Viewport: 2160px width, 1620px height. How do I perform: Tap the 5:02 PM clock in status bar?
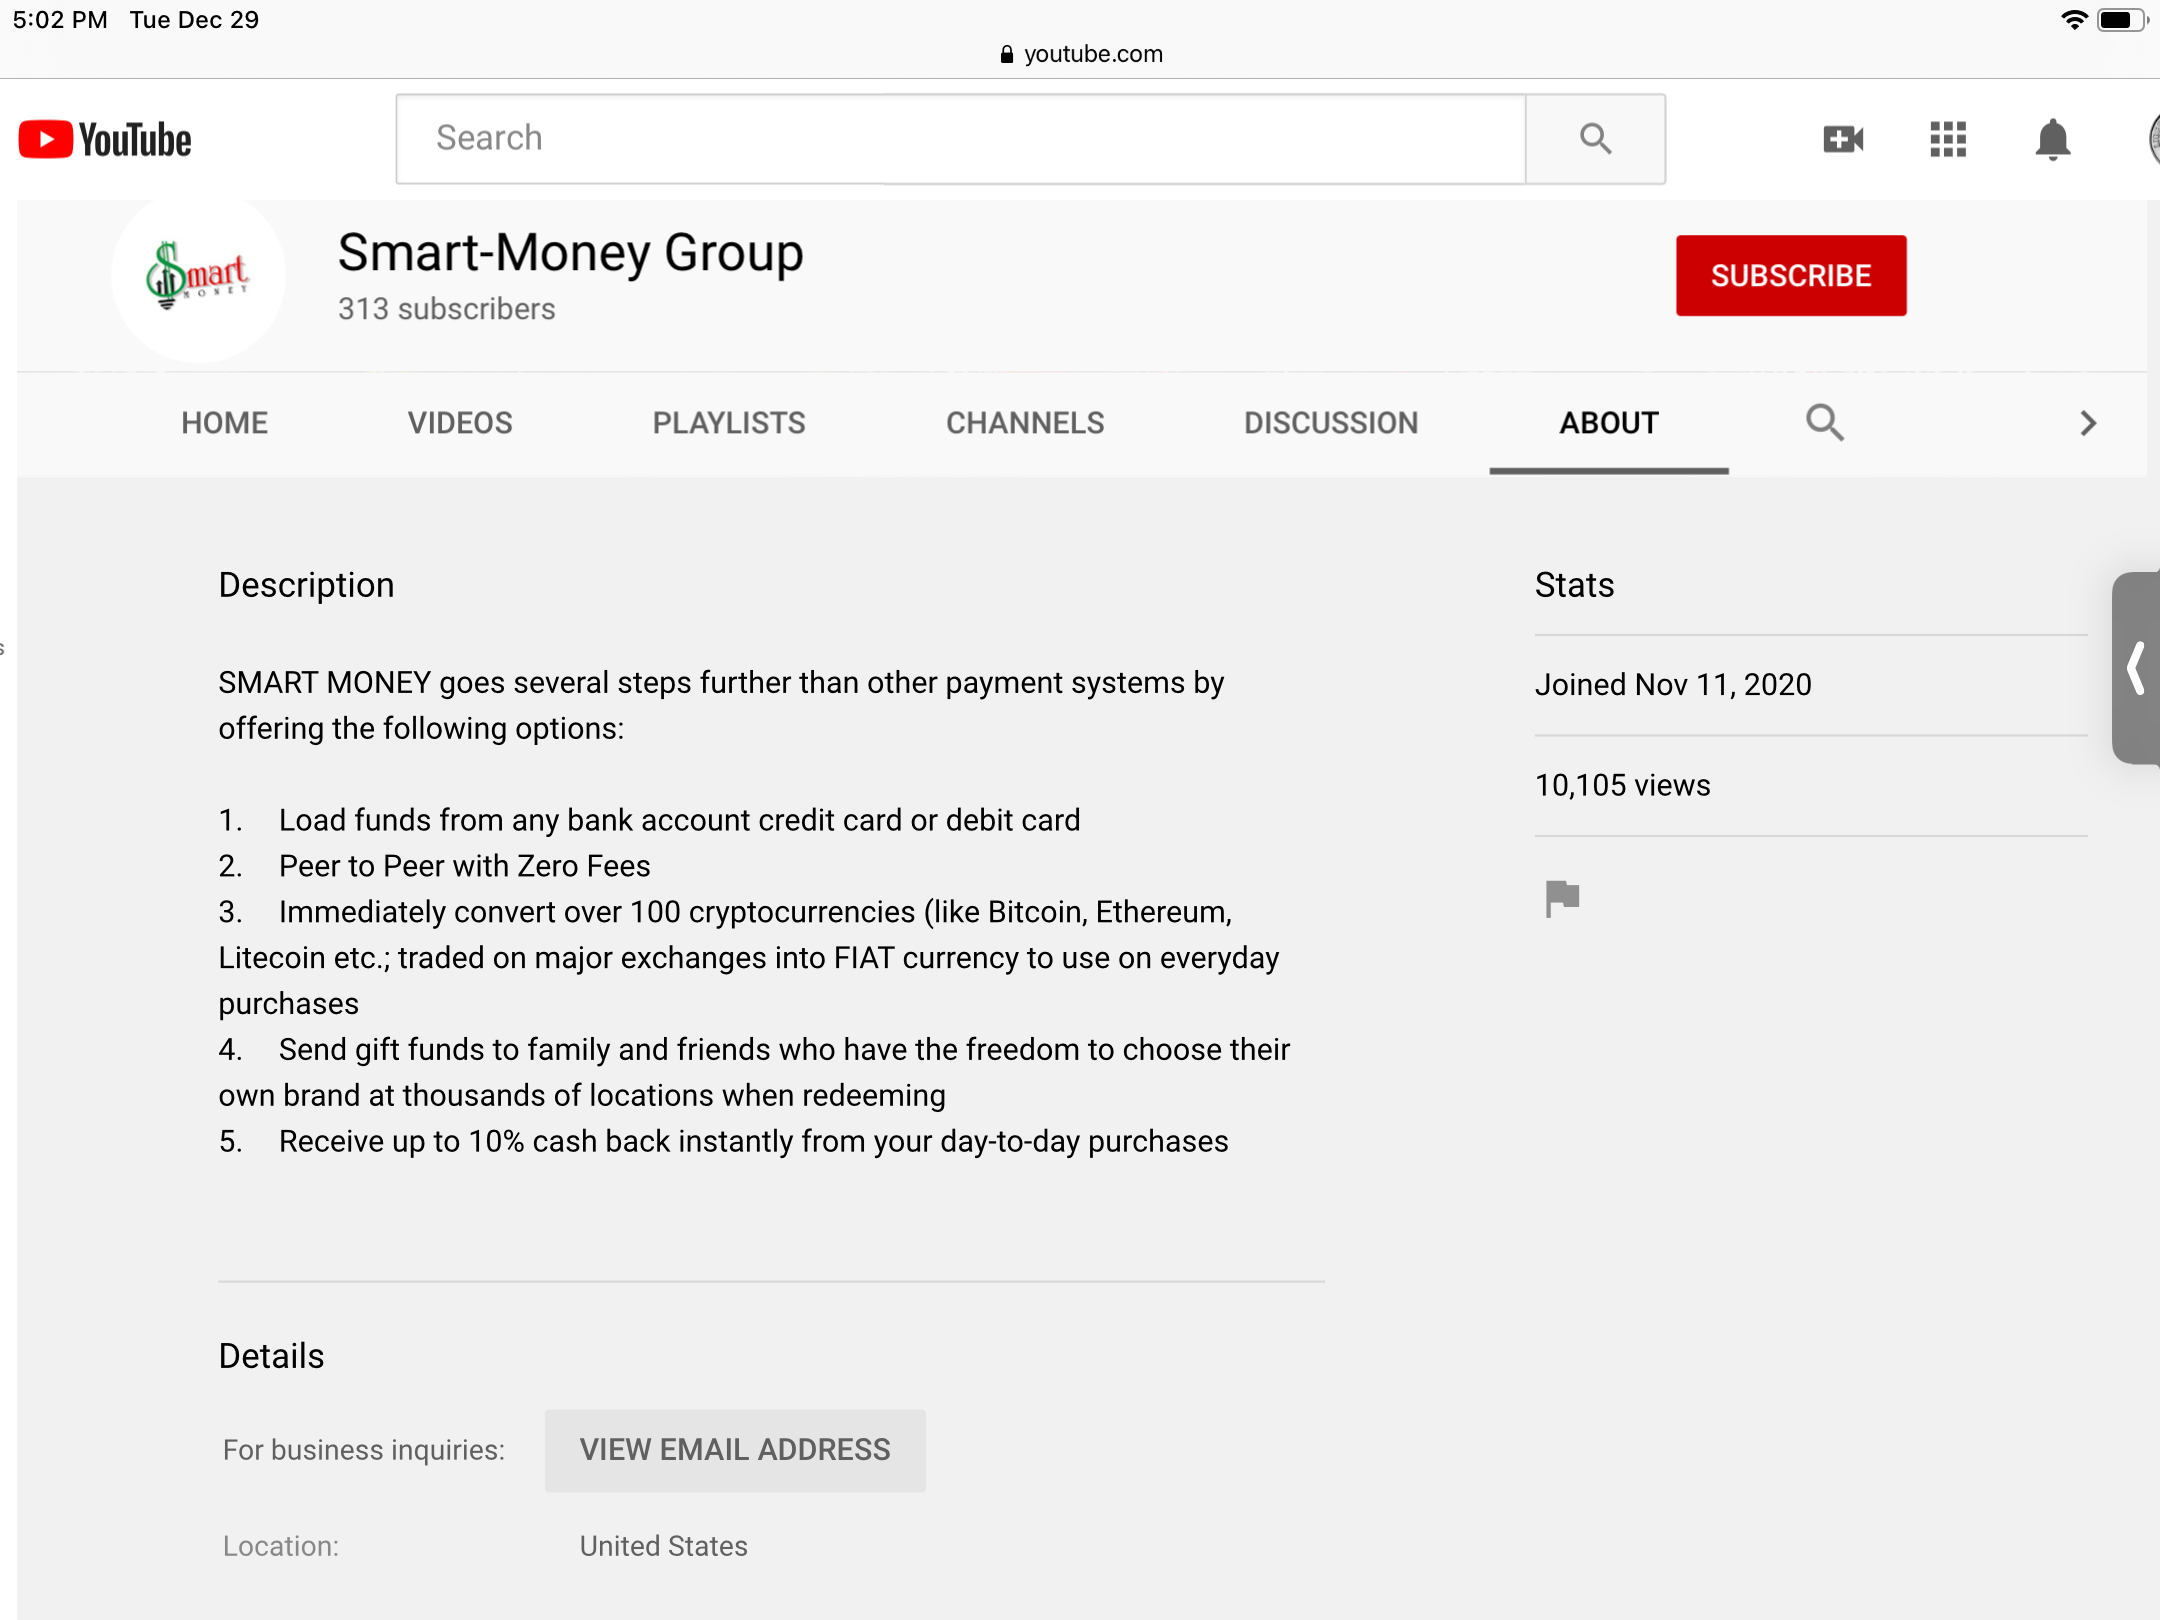point(60,20)
